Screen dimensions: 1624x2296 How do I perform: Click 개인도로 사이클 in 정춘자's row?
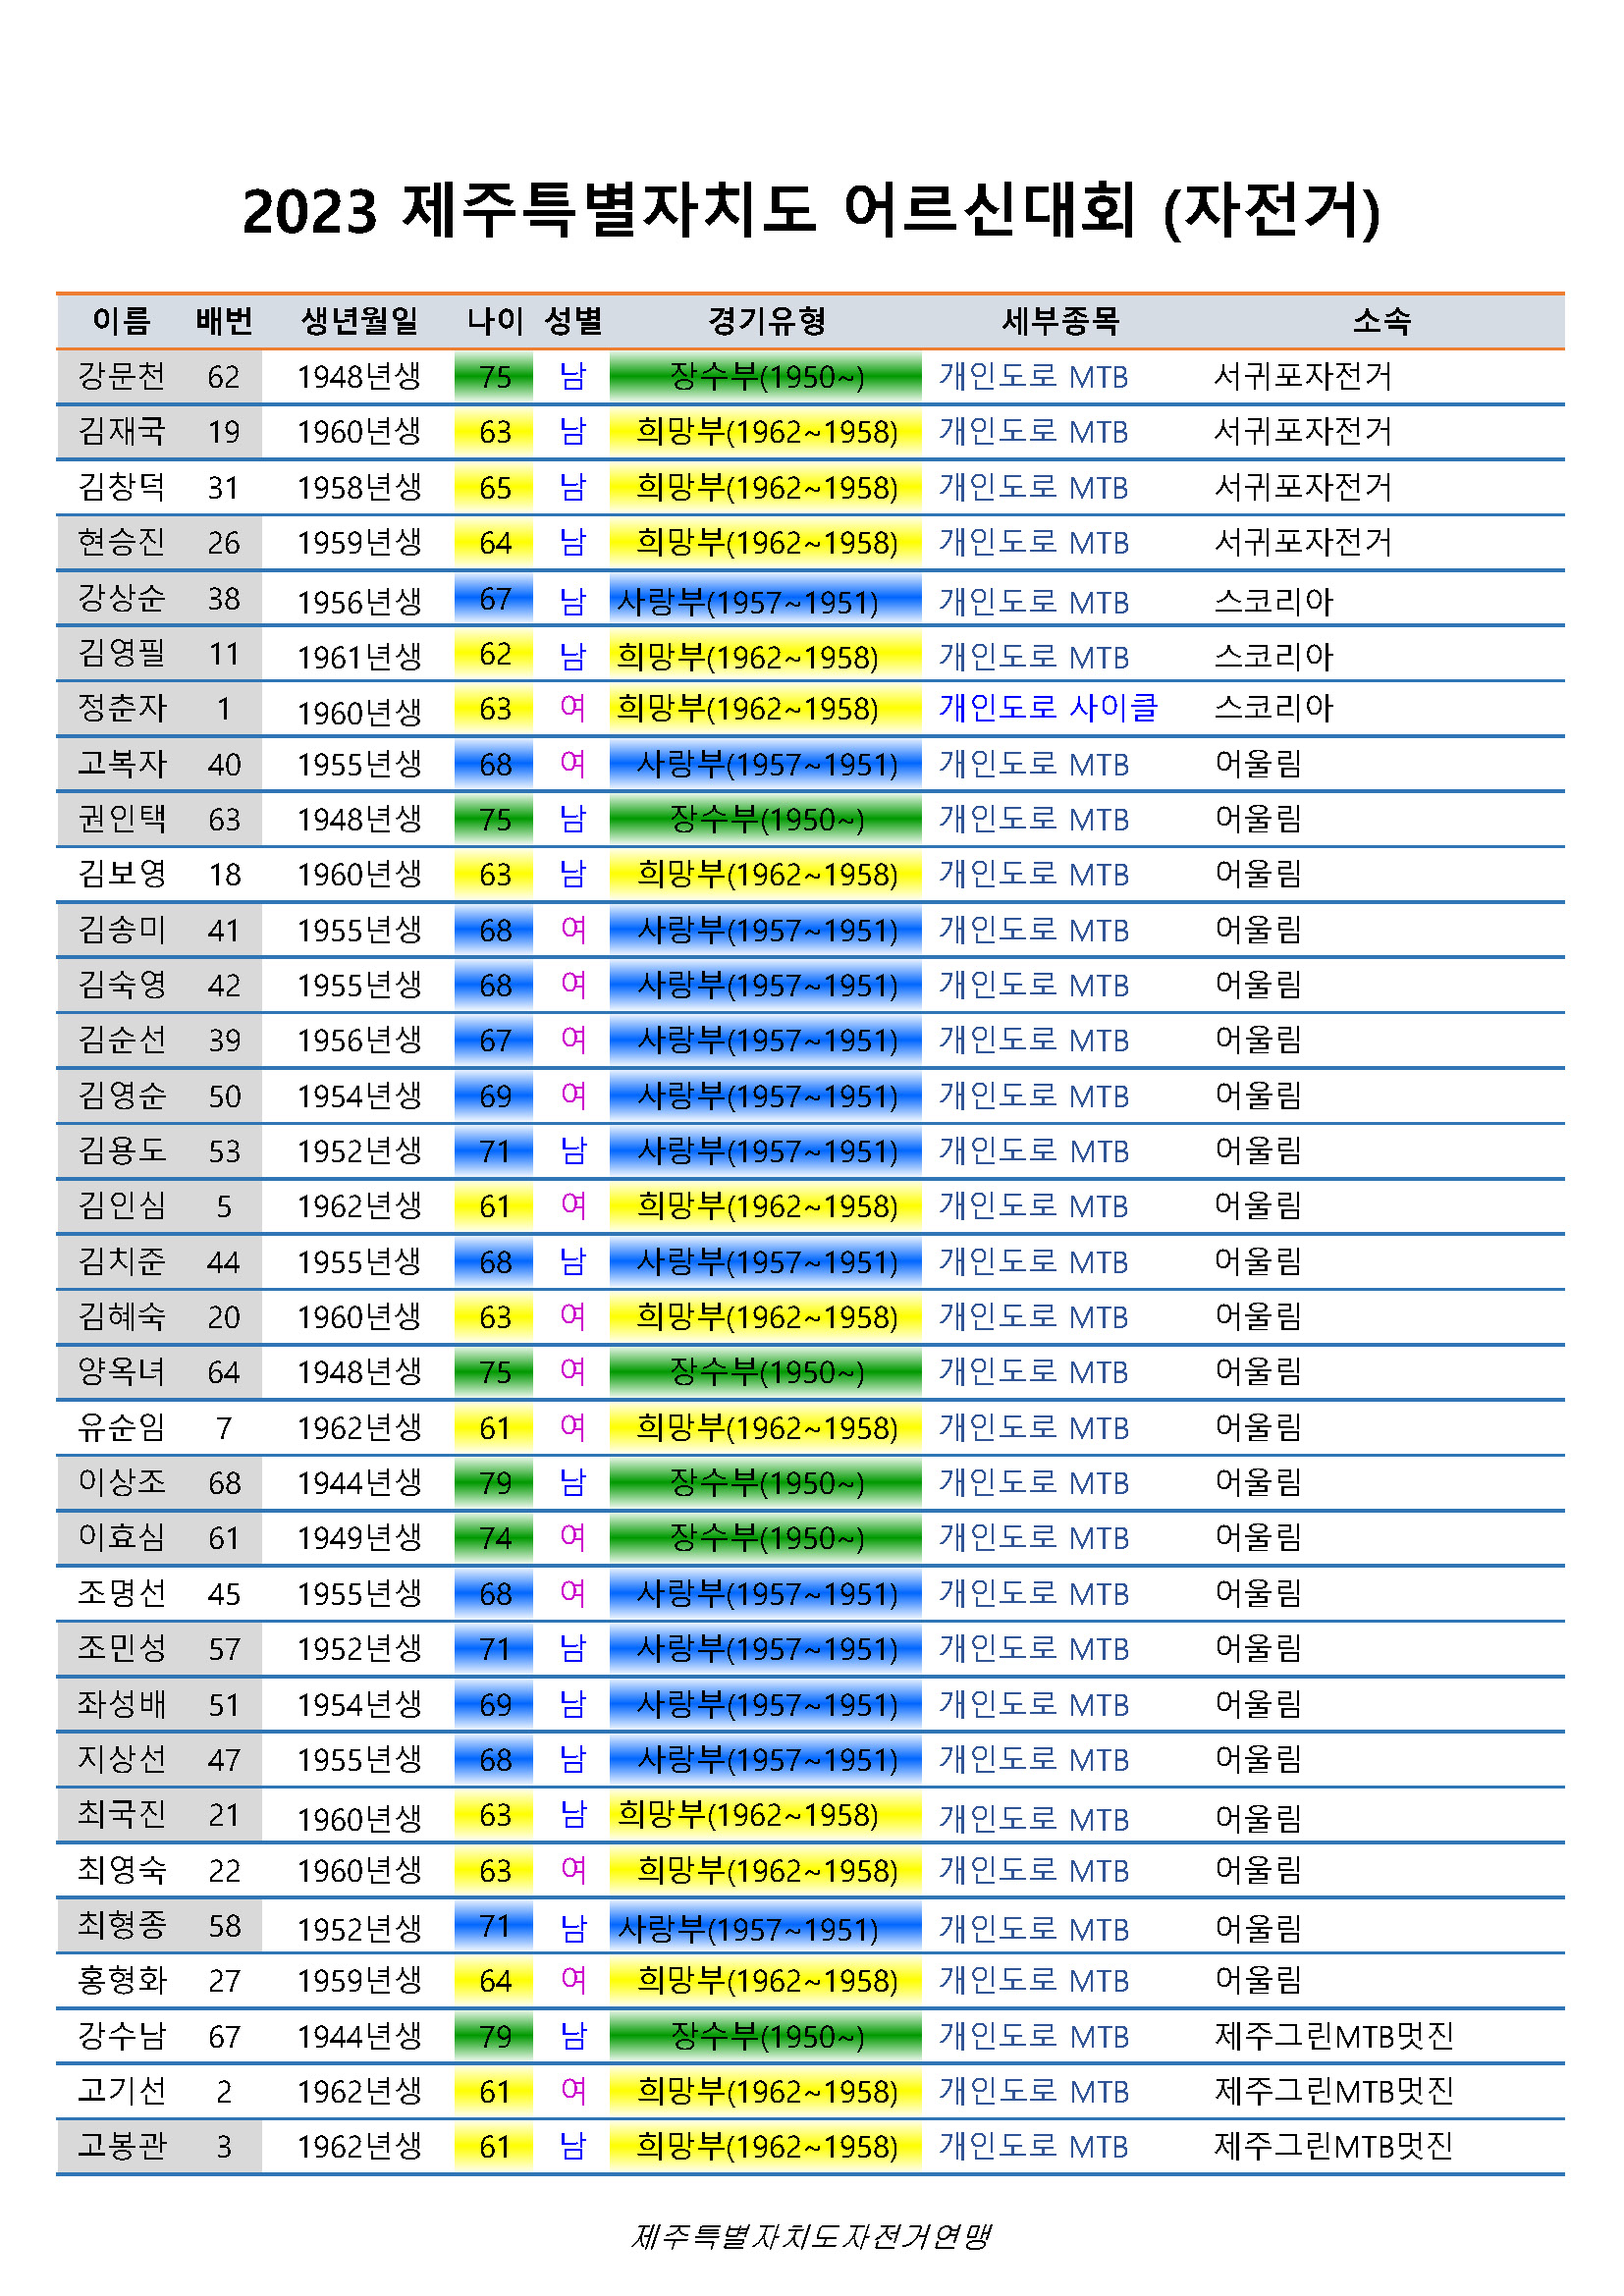click(x=1047, y=708)
